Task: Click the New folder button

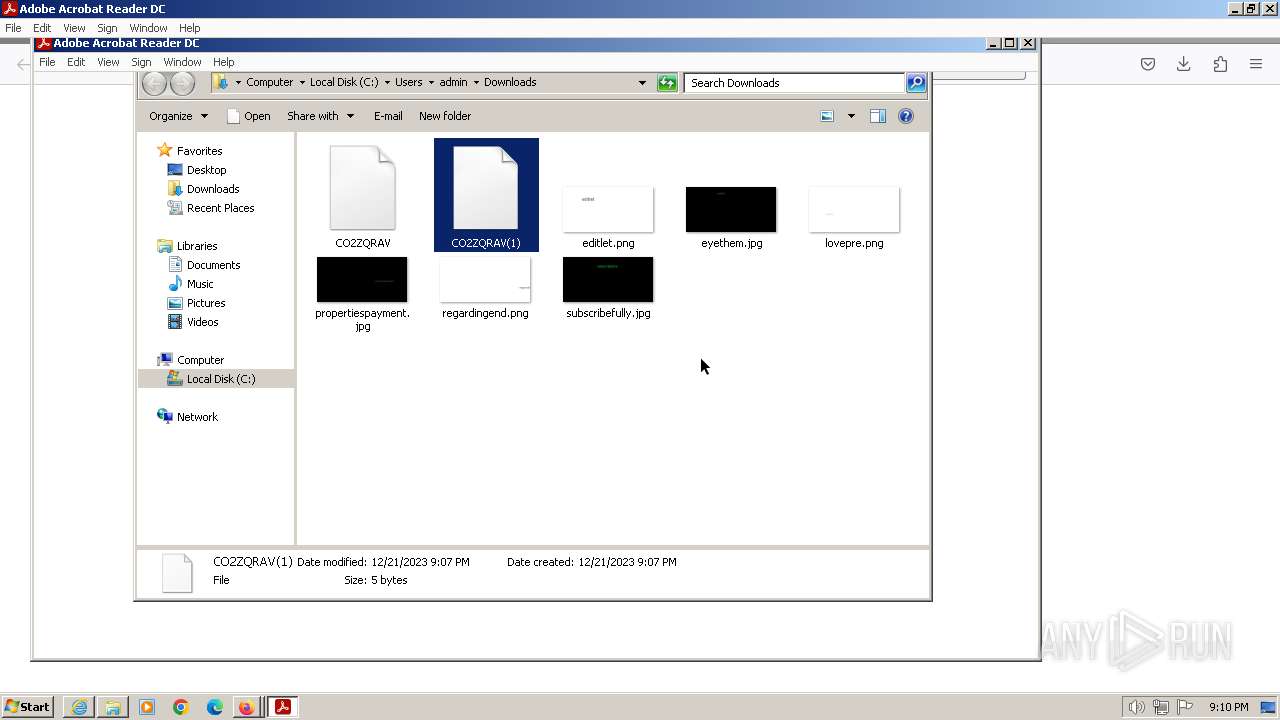Action: (445, 116)
